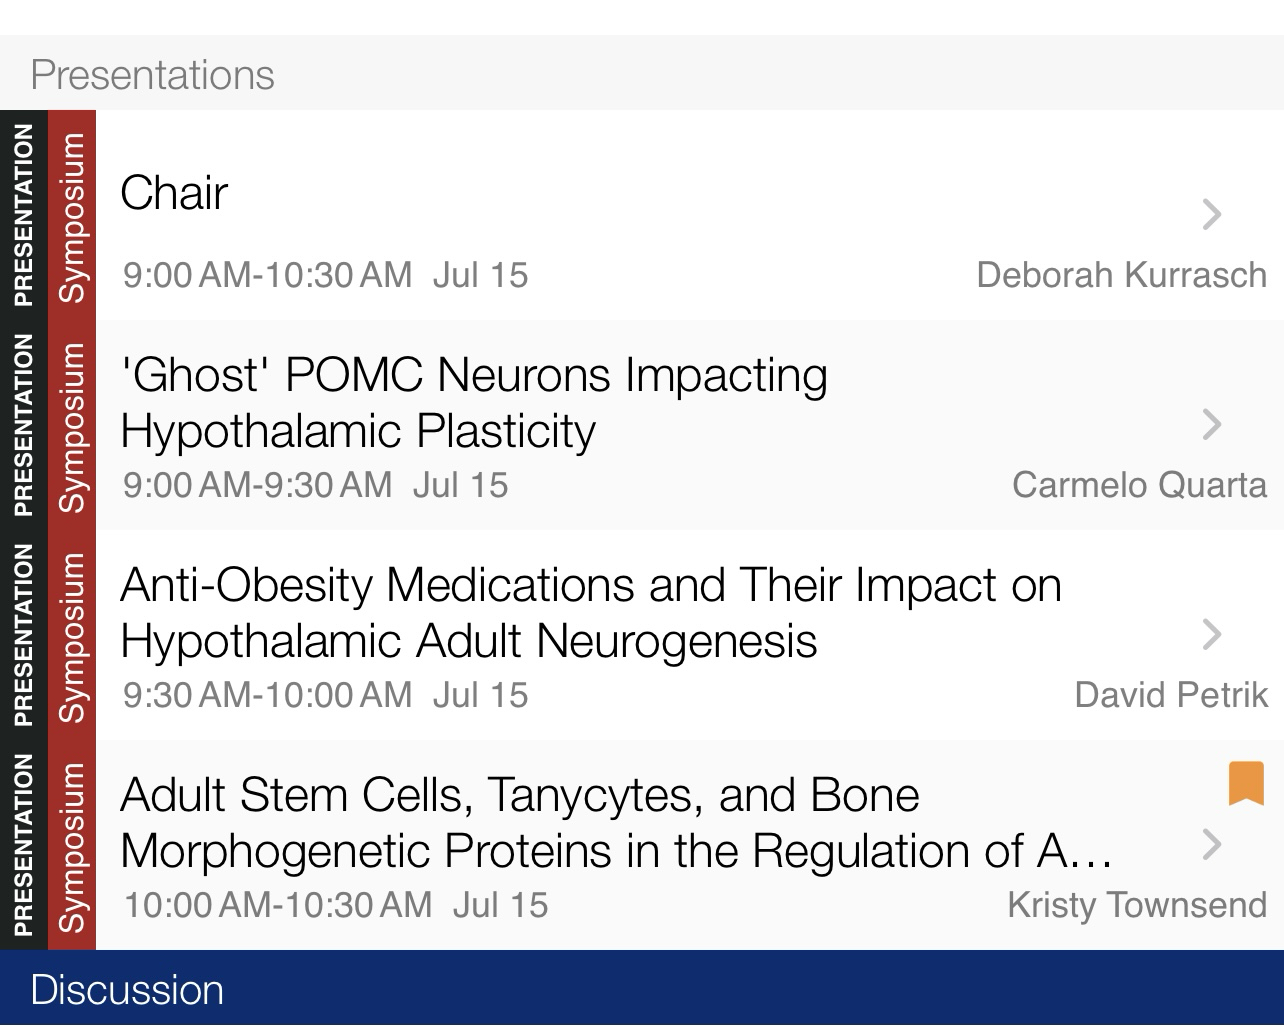Open 'Ghost' POMC Neurons Impacting Hypothalamic Plasticity

[473, 403]
